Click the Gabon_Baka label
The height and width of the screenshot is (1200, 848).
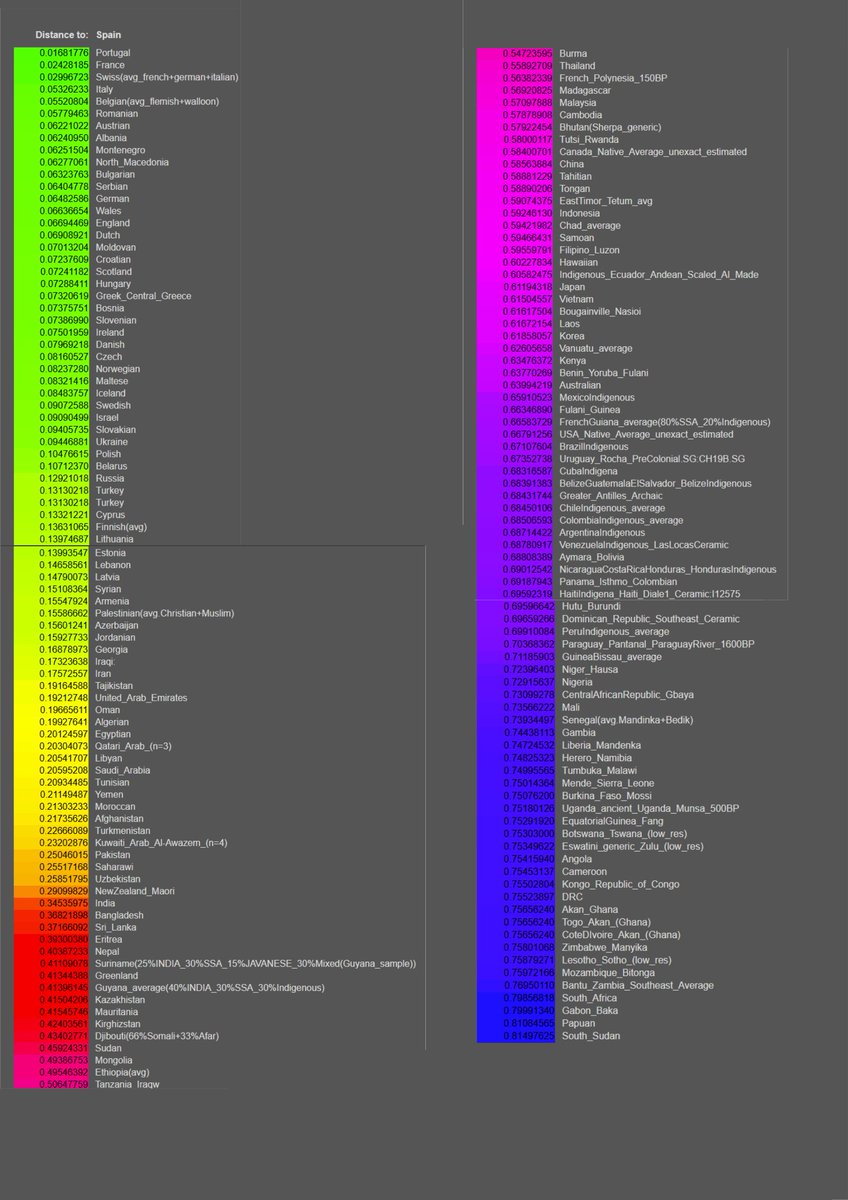tap(588, 1011)
